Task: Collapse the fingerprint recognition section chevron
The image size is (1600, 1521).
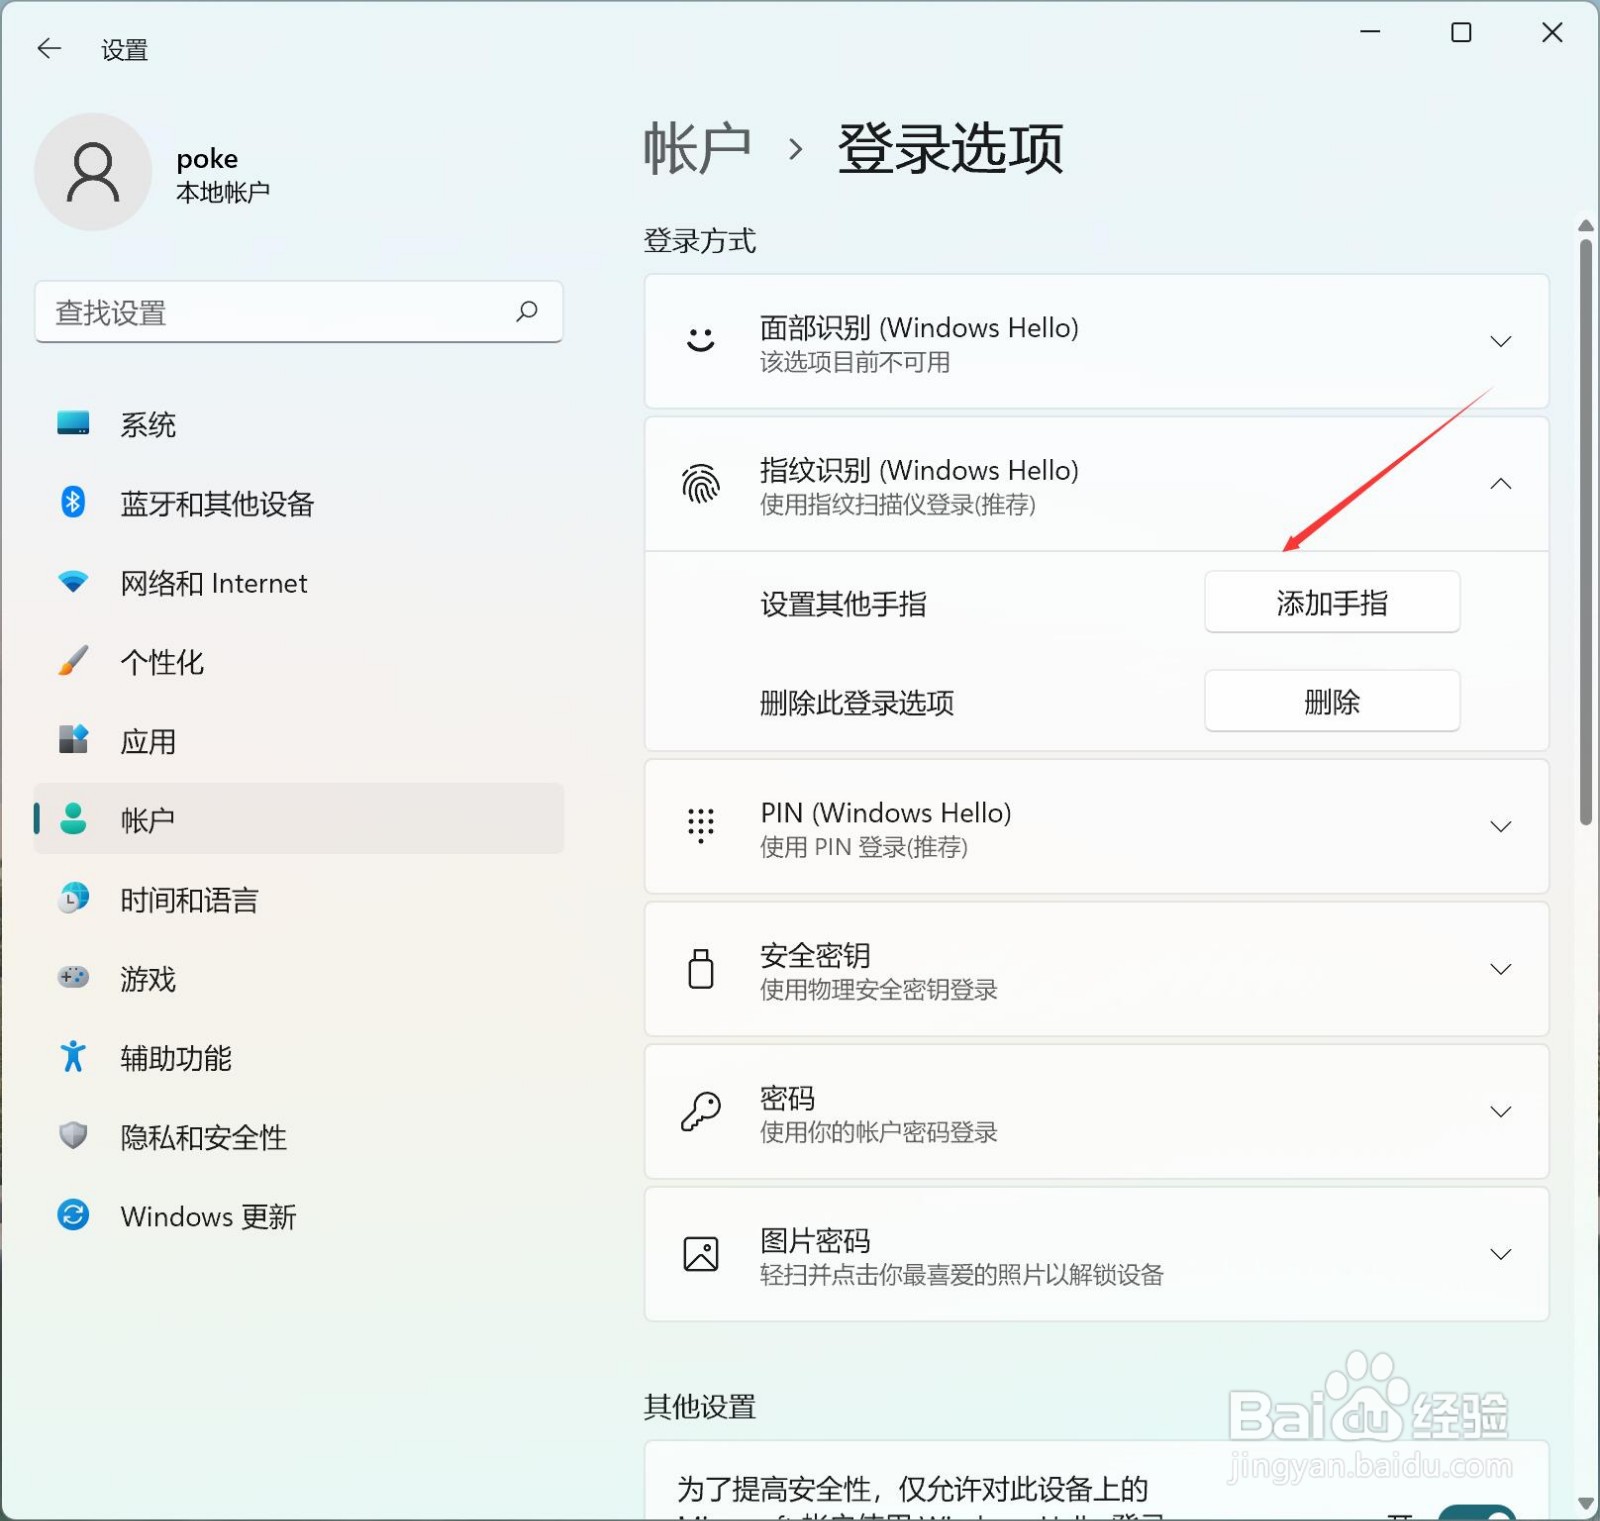Action: (1501, 484)
